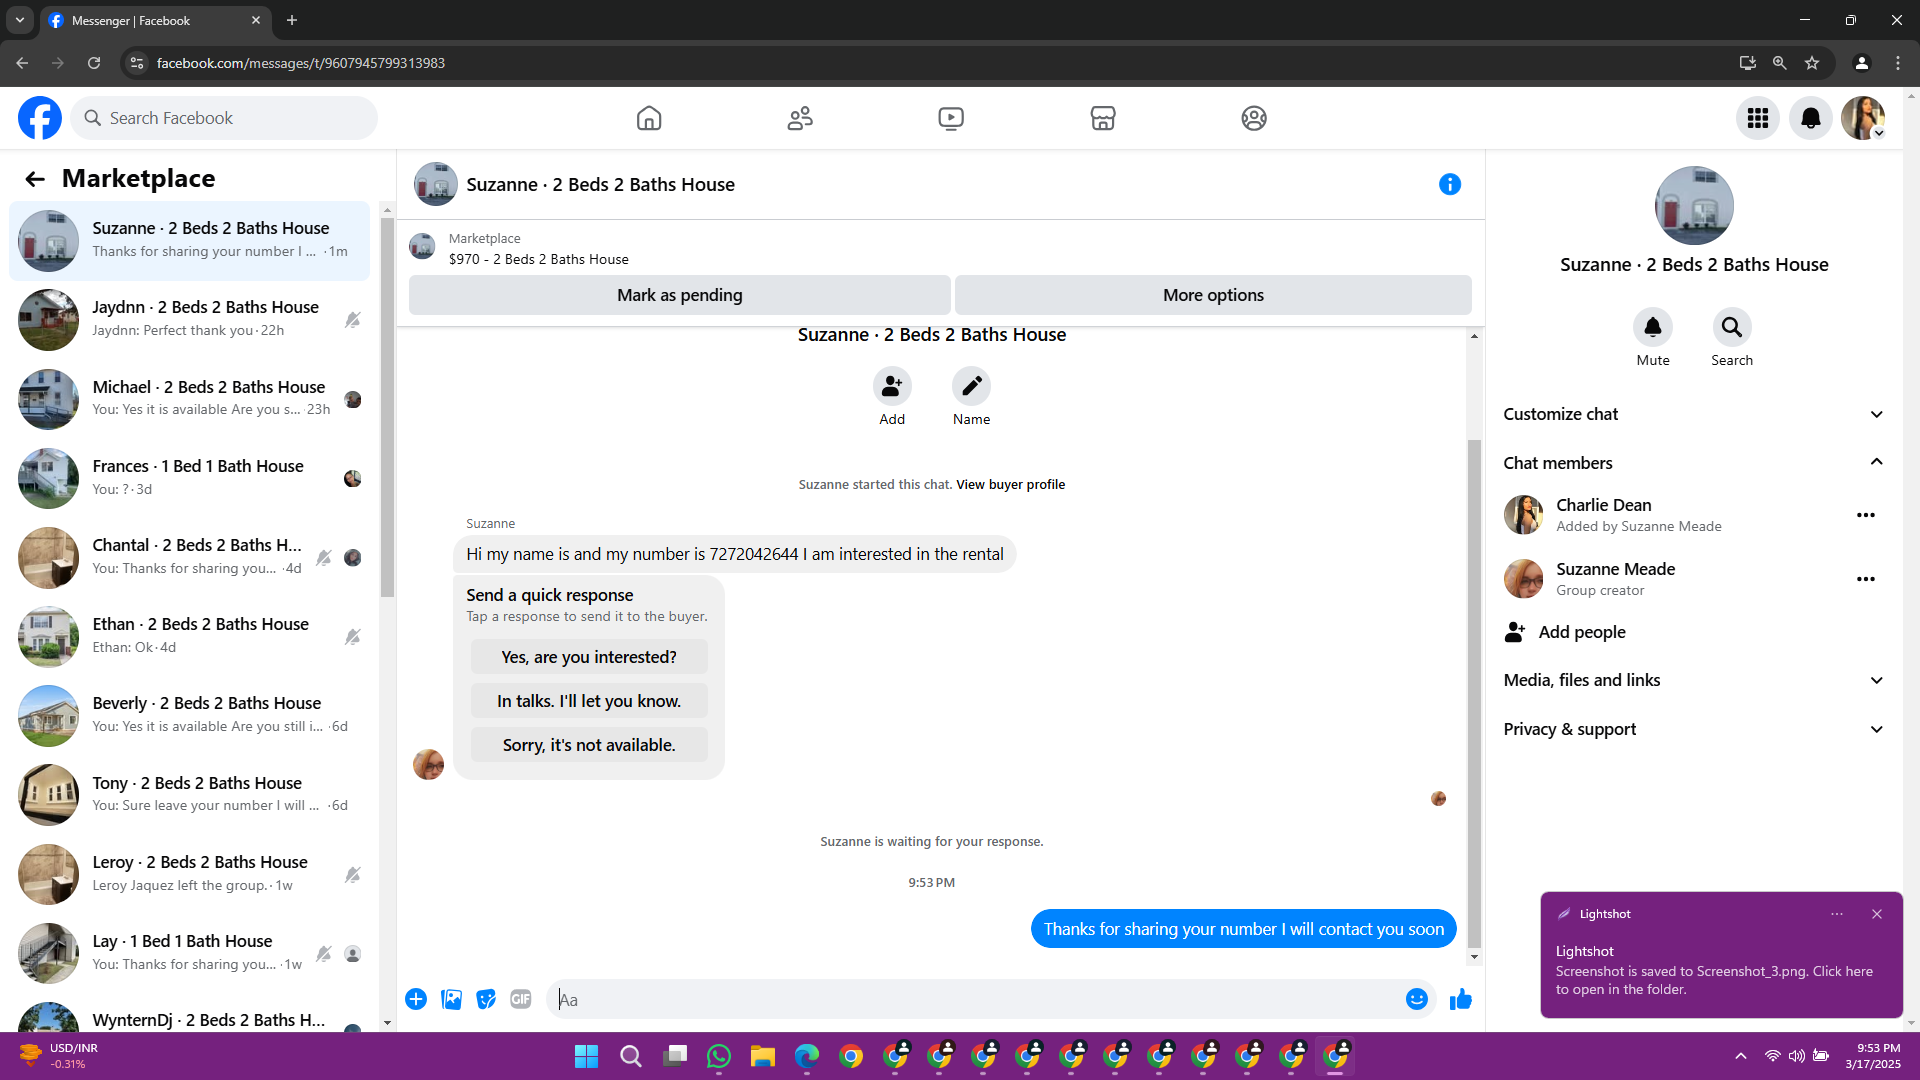Open Lightshot notification options menu
Screen dimensions: 1920x1080
(x=1837, y=914)
